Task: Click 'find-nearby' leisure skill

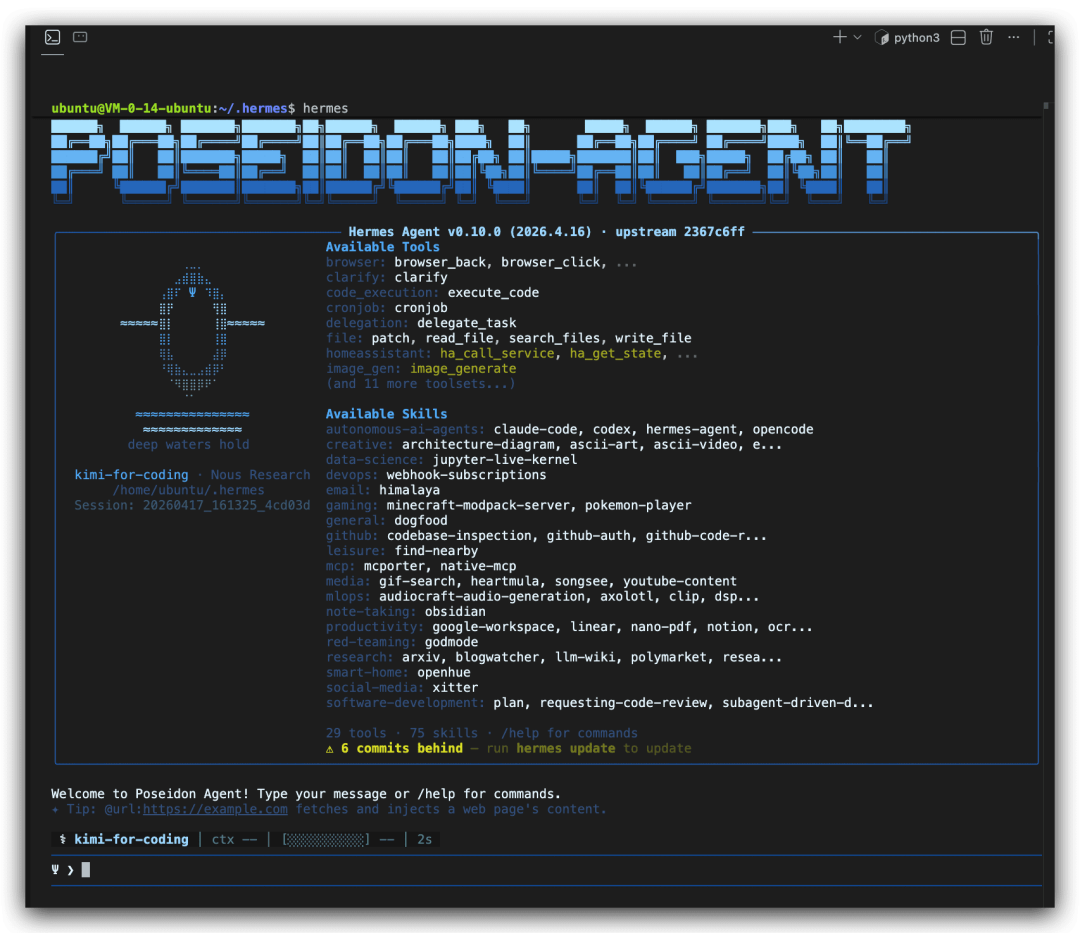Action: coord(436,551)
